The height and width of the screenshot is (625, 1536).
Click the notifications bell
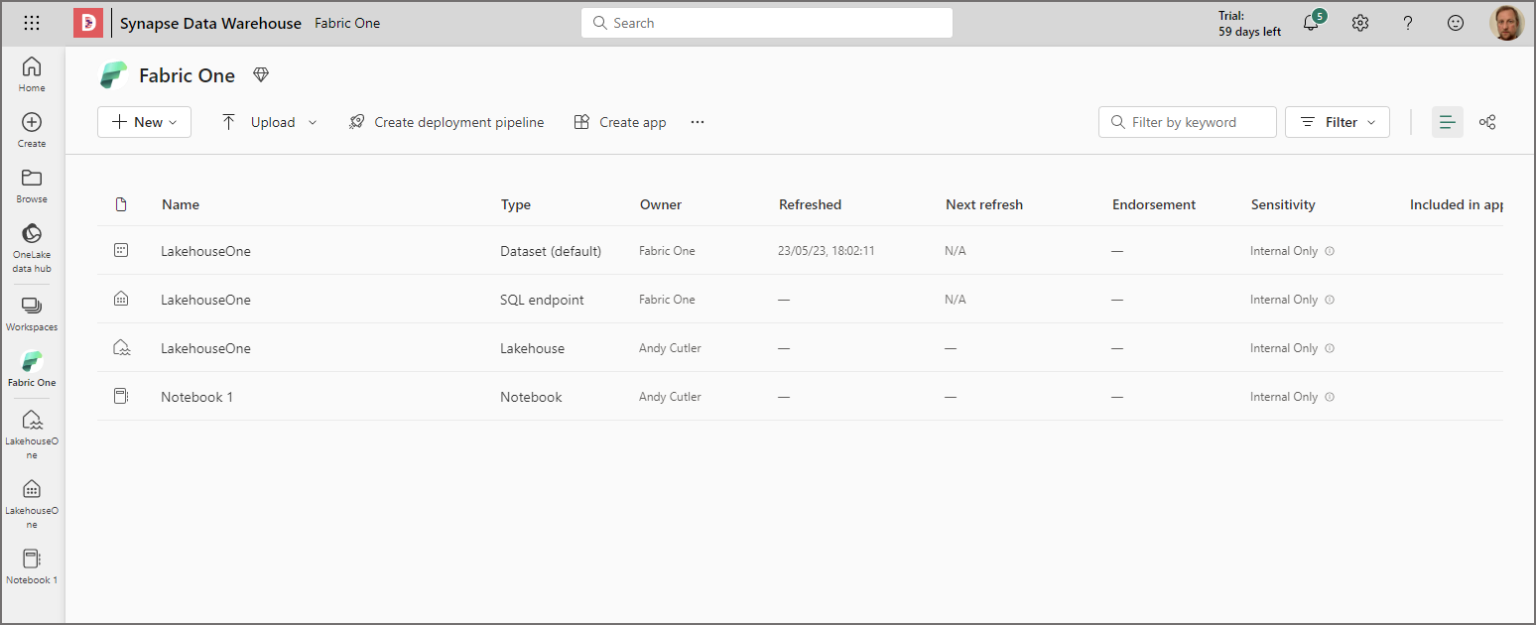1311,22
